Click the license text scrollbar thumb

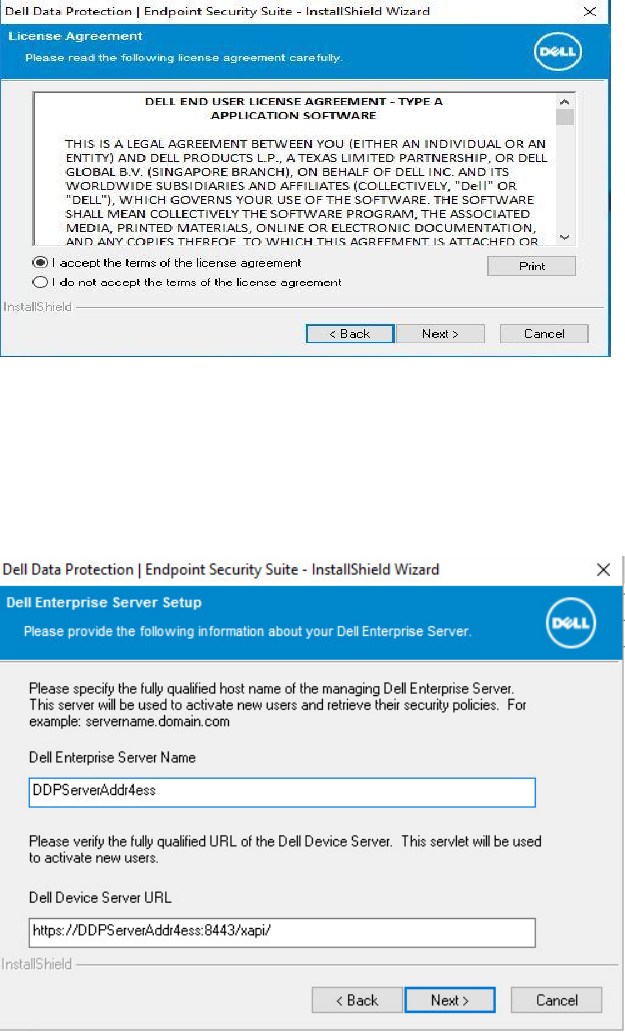click(x=565, y=118)
